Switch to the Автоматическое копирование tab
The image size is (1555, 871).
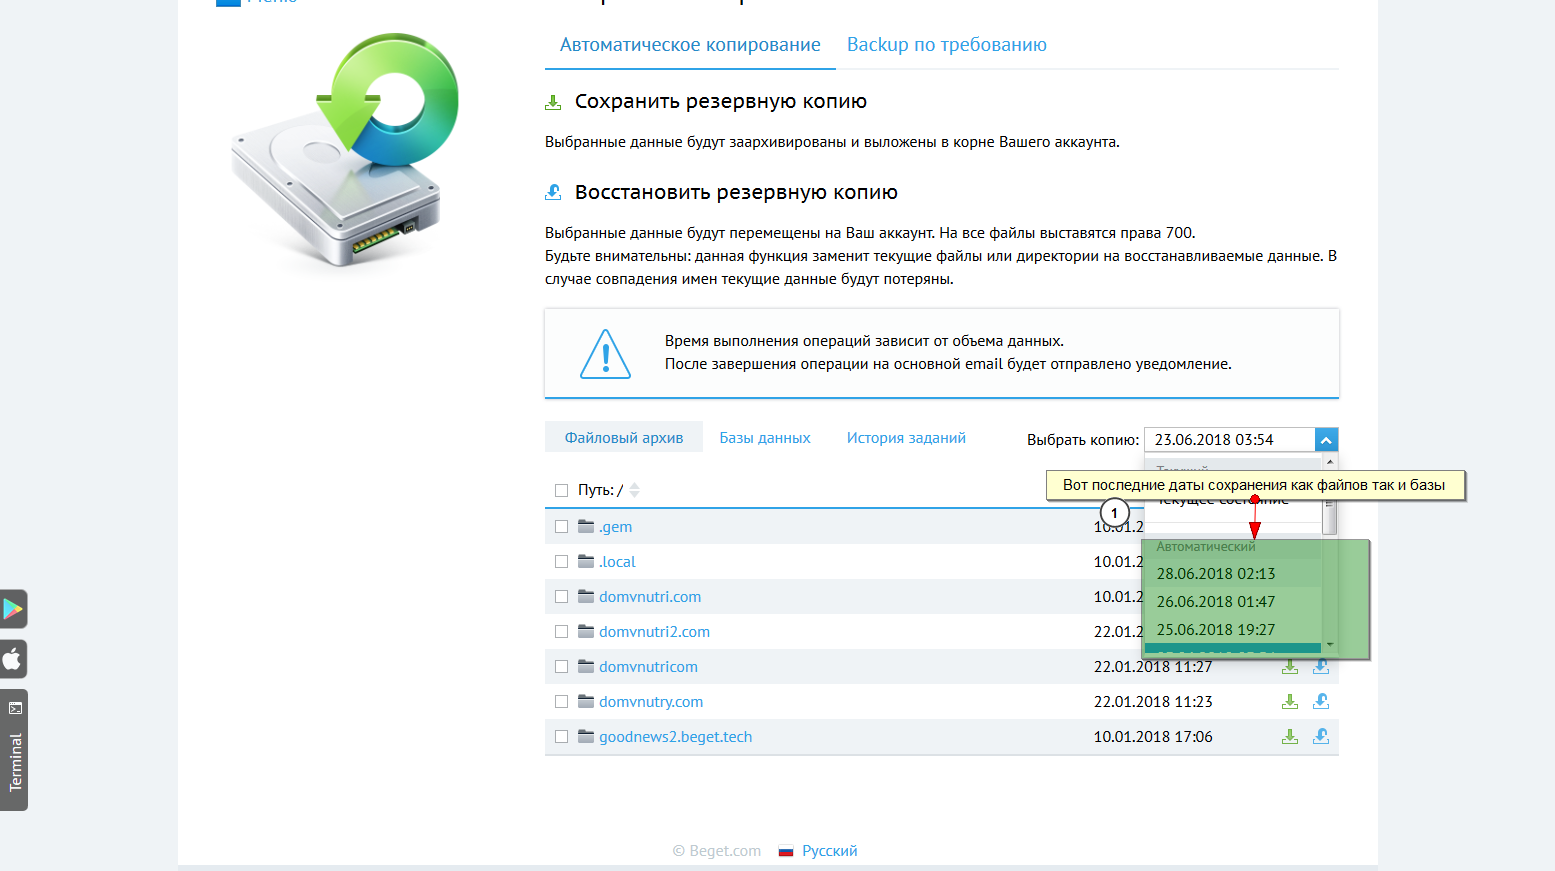[x=690, y=45]
